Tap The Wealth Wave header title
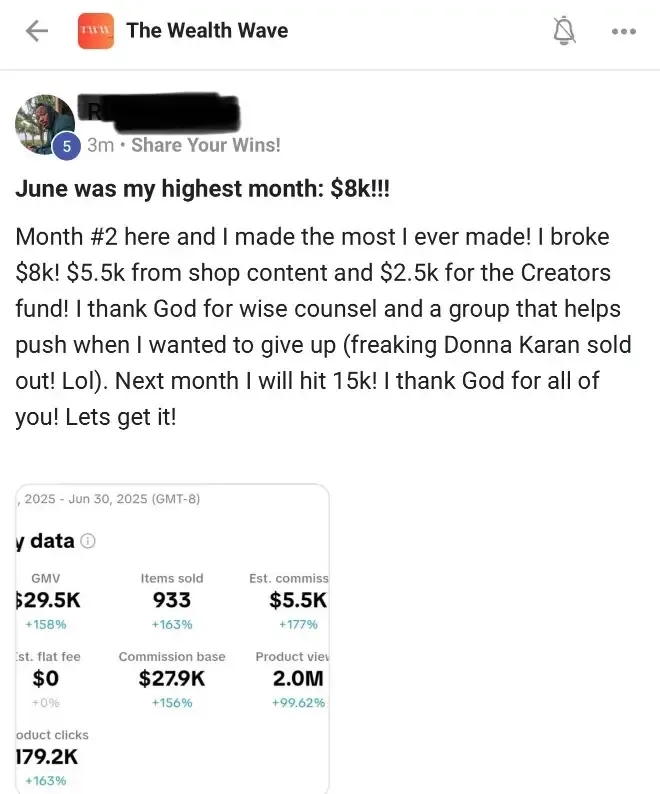The width and height of the screenshot is (660, 794). (x=207, y=31)
